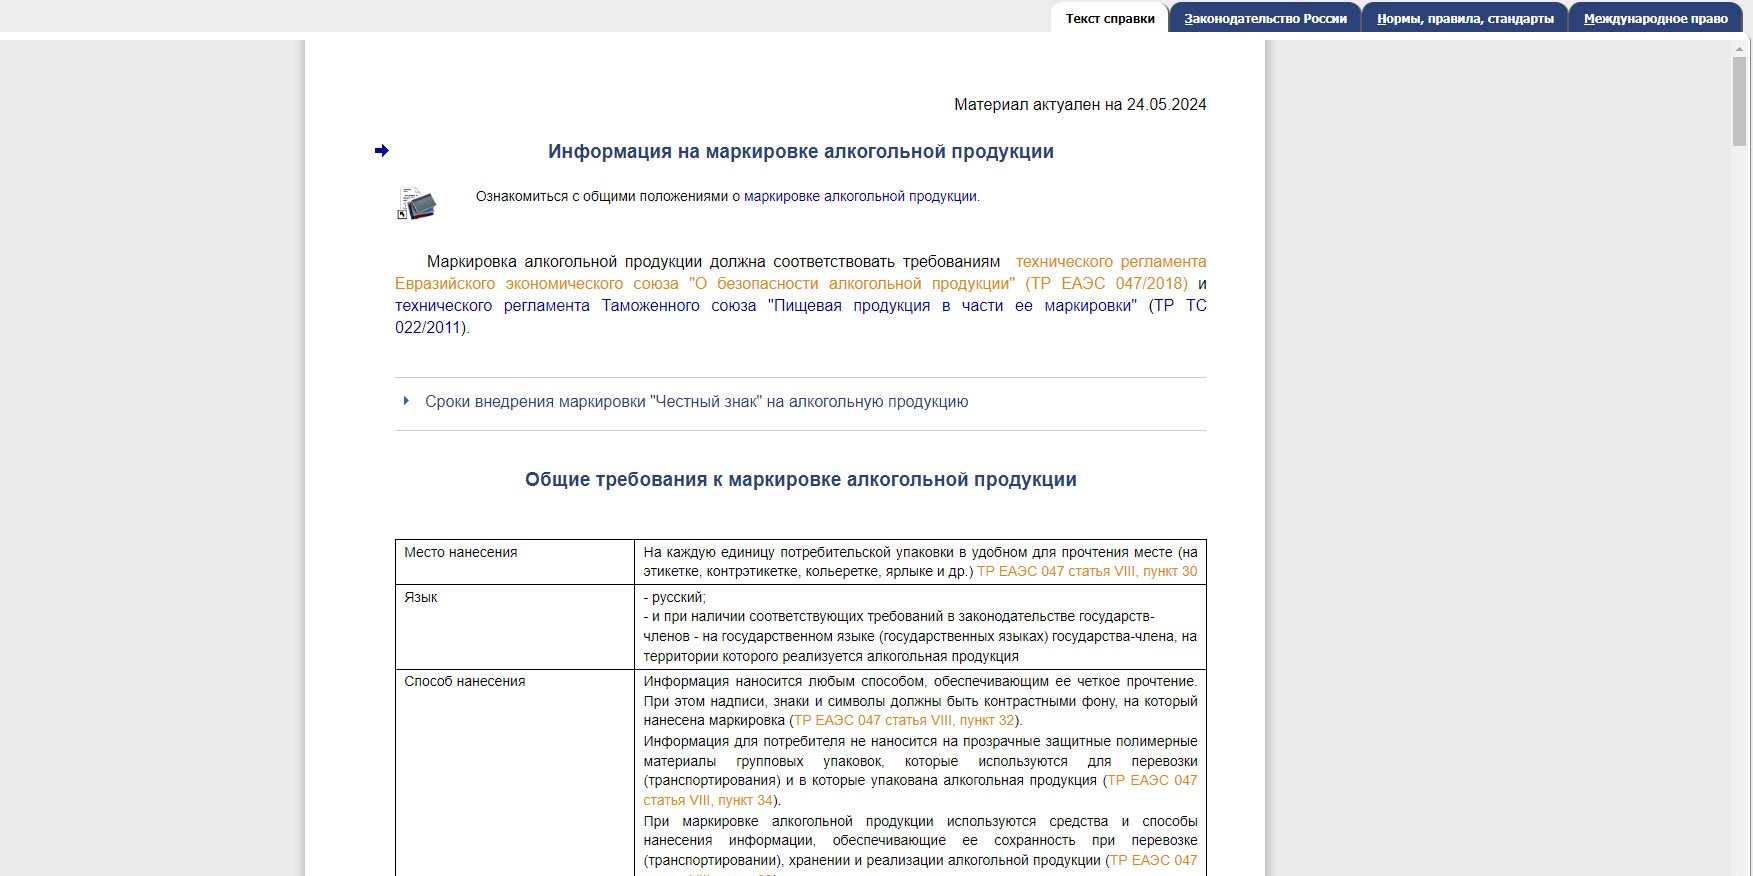
Task: Follow маркировке алкогольной продукции link
Action: point(860,197)
